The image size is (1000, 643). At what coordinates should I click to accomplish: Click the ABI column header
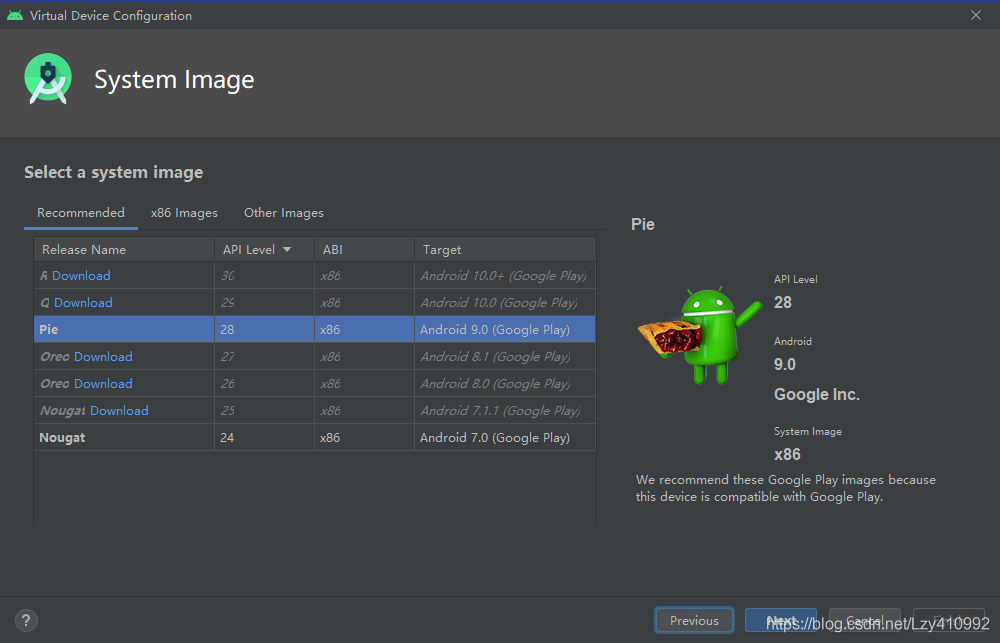click(x=365, y=249)
